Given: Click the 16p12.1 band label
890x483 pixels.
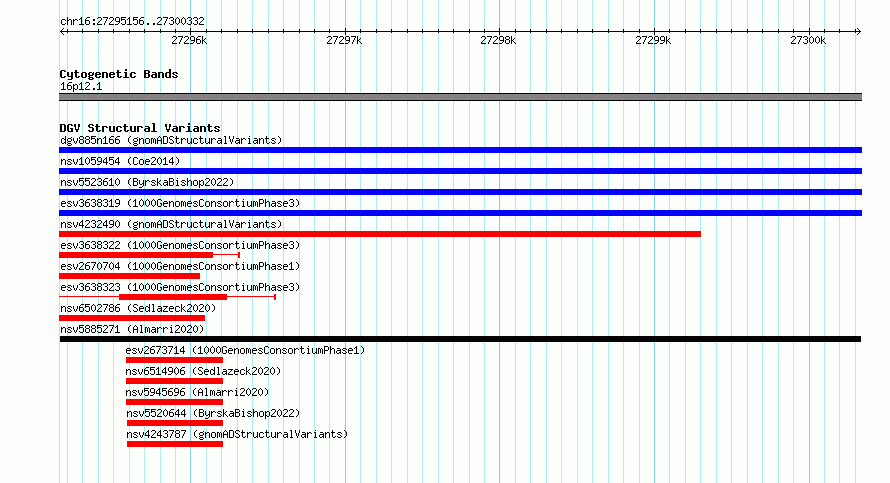Looking at the screenshot, I should [81, 86].
